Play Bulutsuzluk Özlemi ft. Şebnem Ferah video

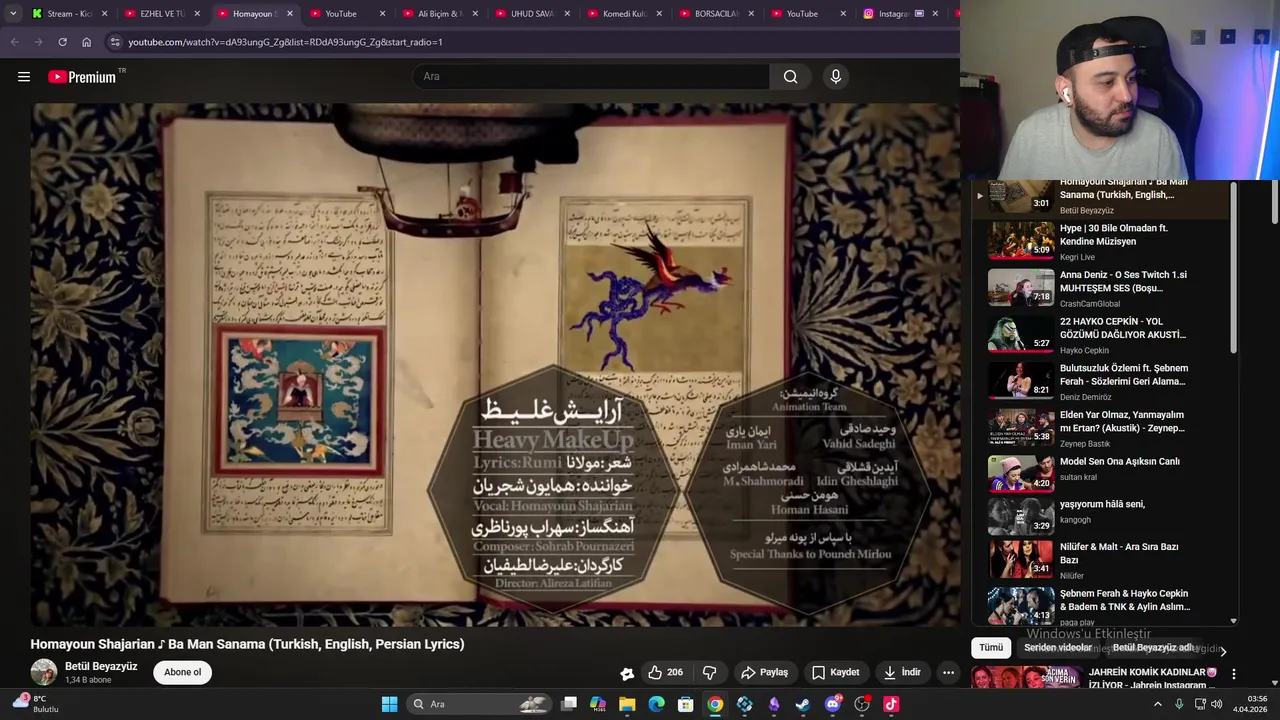[x=1100, y=381]
